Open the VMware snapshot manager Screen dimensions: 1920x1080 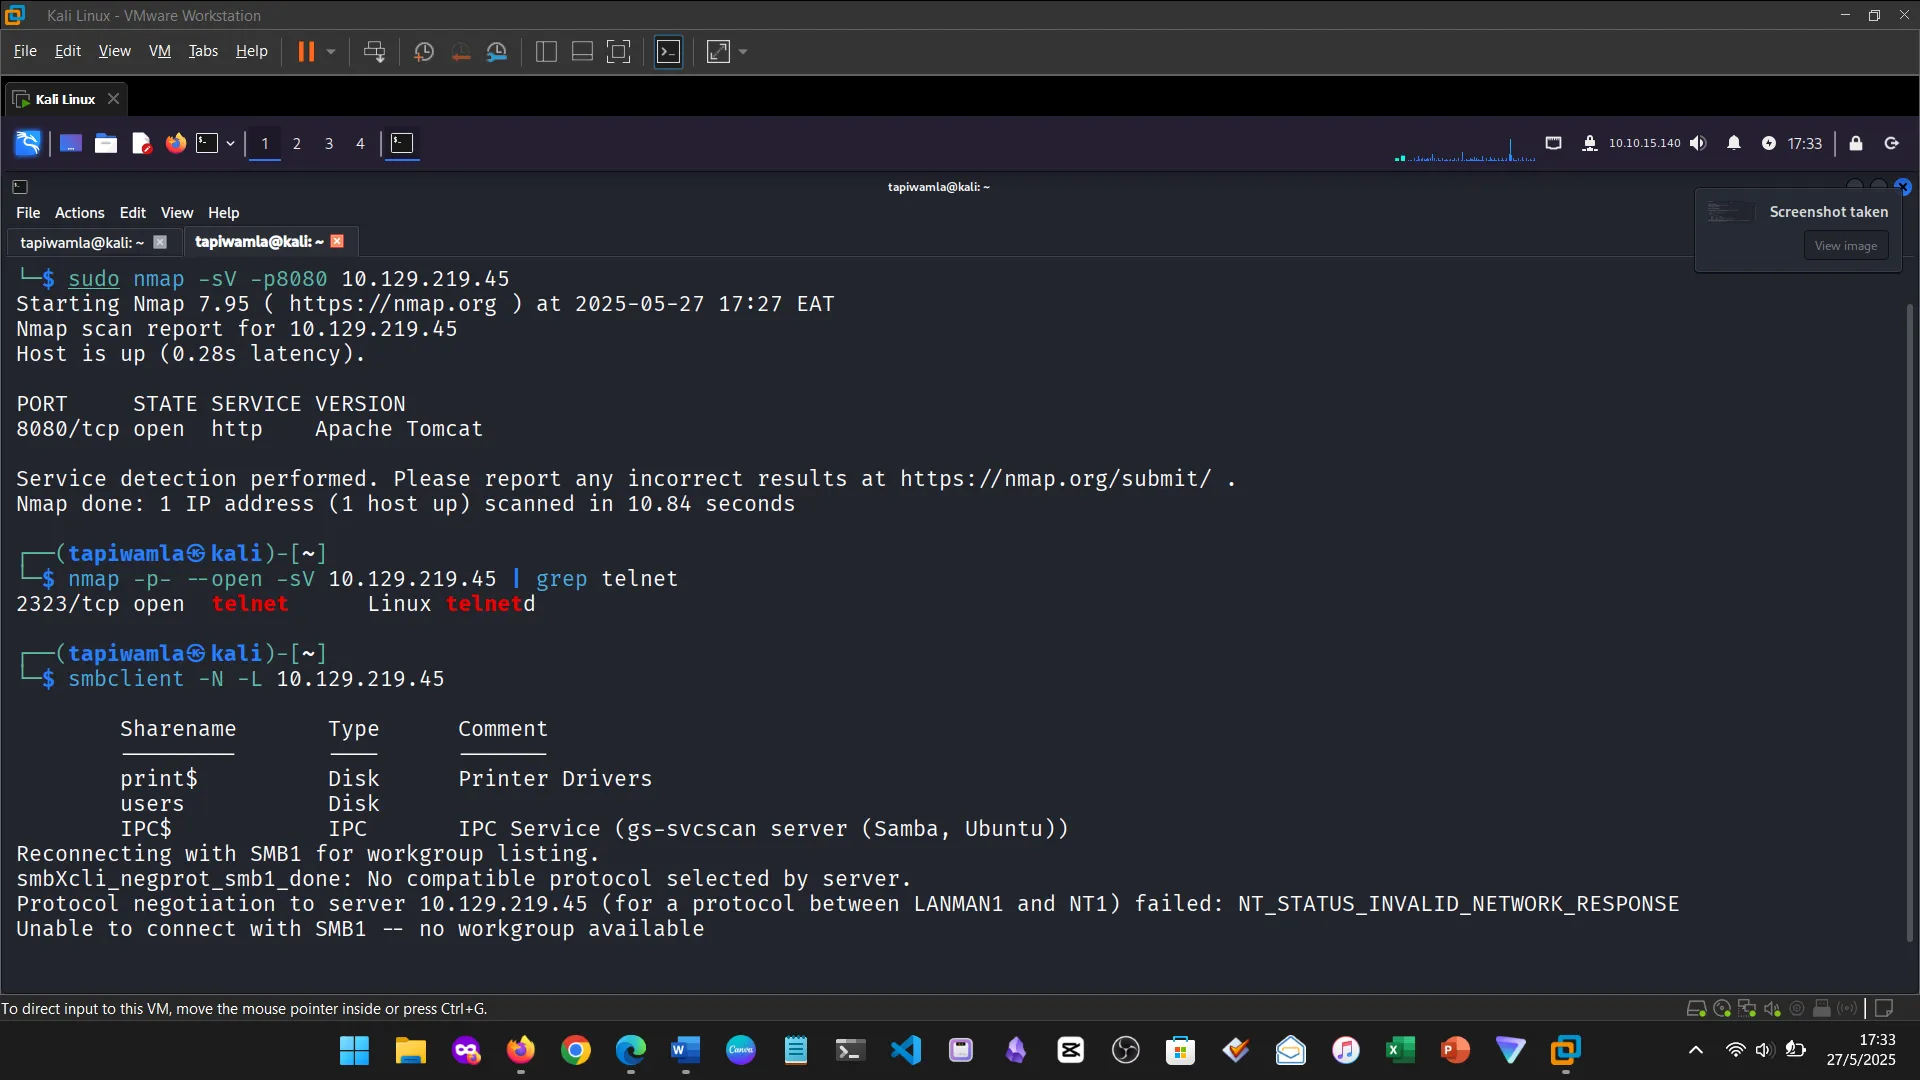tap(497, 51)
